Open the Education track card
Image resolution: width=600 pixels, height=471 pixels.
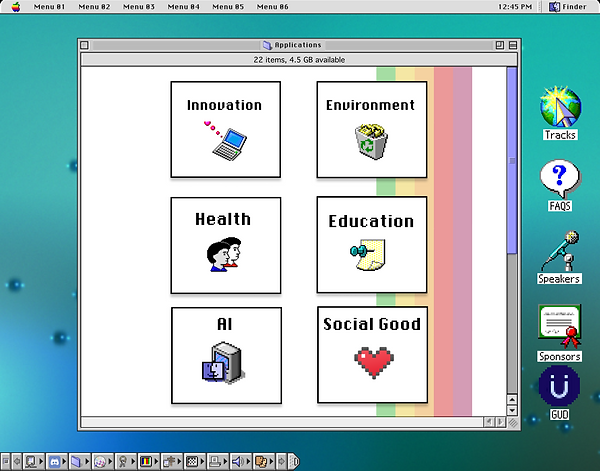pyautogui.click(x=372, y=245)
